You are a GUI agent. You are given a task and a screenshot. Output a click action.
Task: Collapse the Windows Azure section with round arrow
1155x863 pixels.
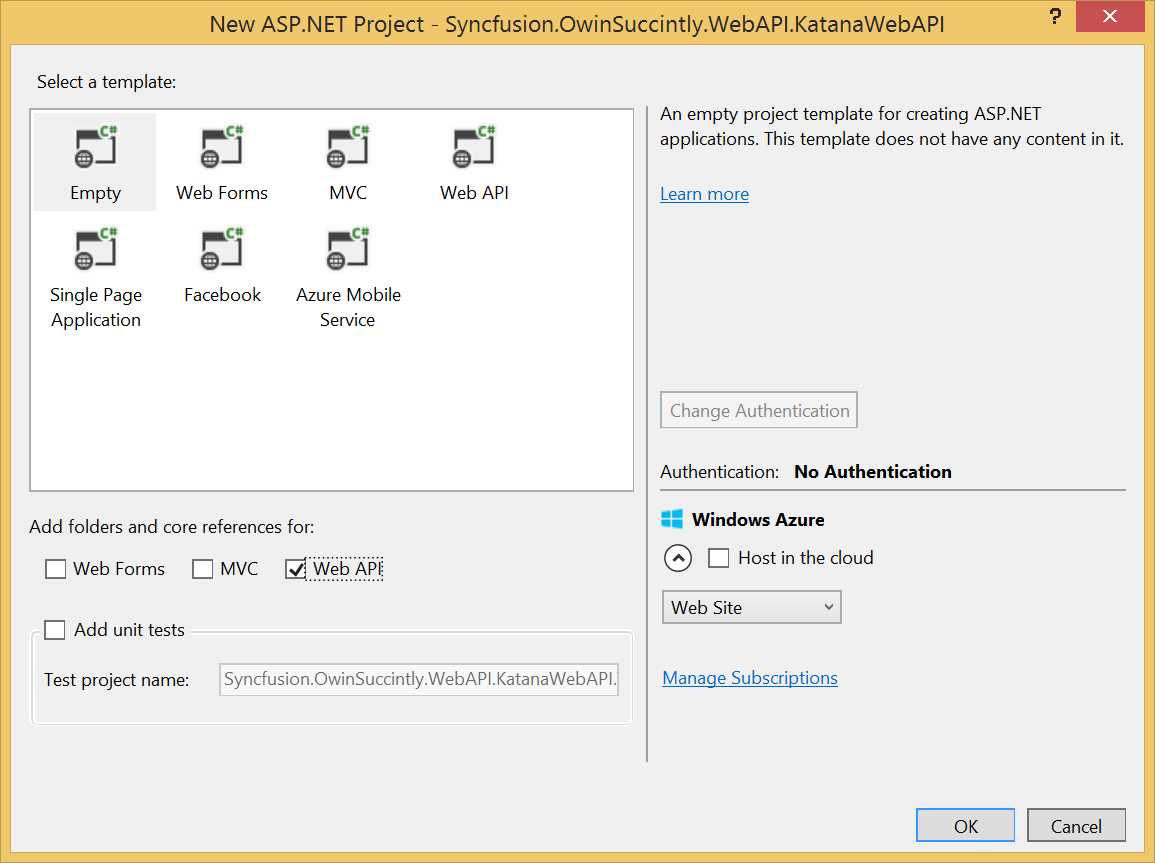click(678, 558)
